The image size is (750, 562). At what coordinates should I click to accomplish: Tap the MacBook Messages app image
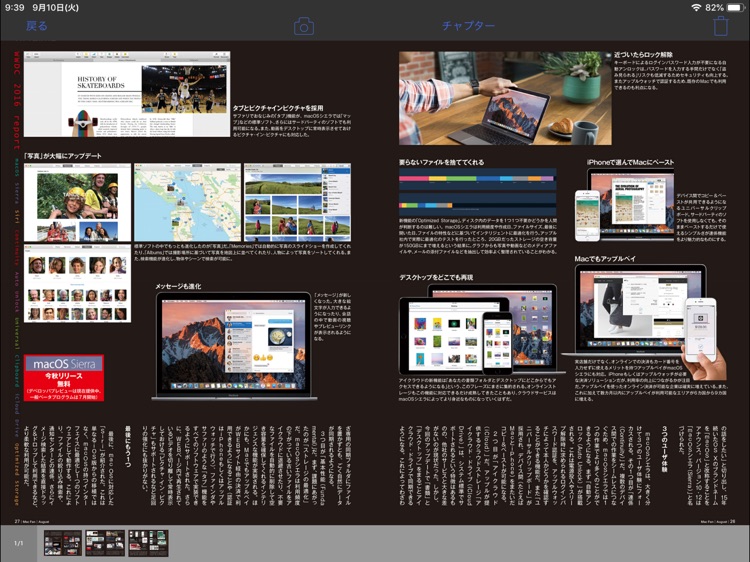234,345
